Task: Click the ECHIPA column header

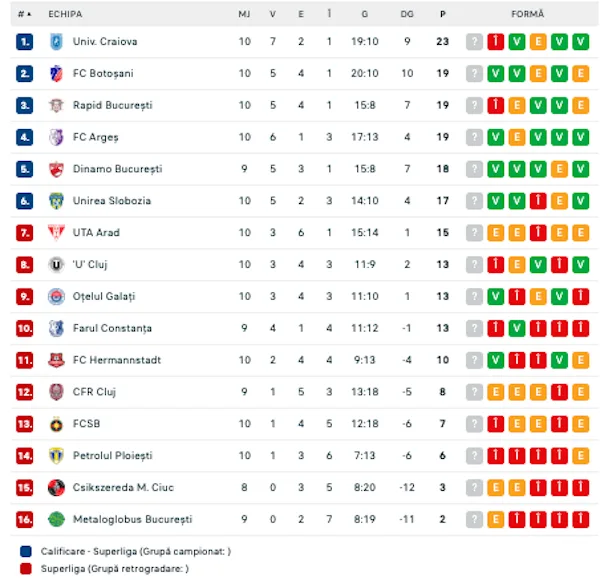Action: point(65,14)
